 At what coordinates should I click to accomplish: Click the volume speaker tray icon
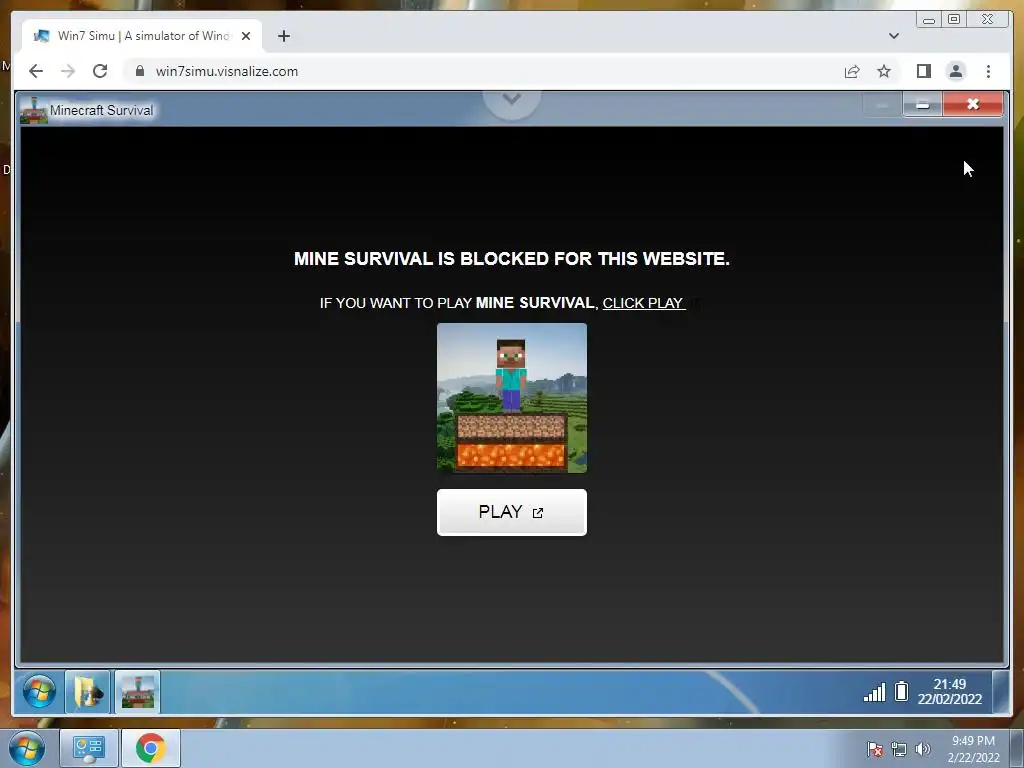923,749
